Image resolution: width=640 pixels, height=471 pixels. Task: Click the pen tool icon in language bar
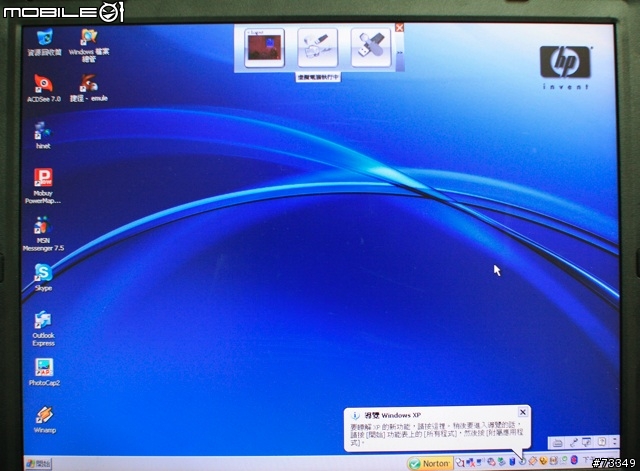[574, 442]
